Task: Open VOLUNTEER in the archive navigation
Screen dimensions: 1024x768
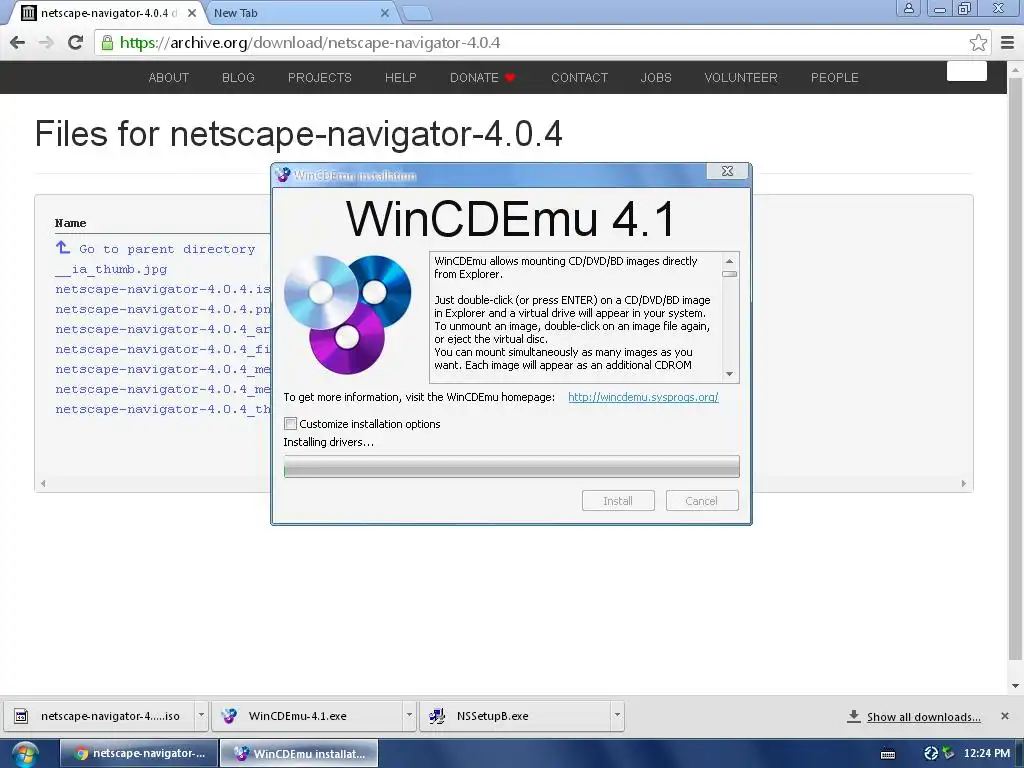Action: click(741, 78)
